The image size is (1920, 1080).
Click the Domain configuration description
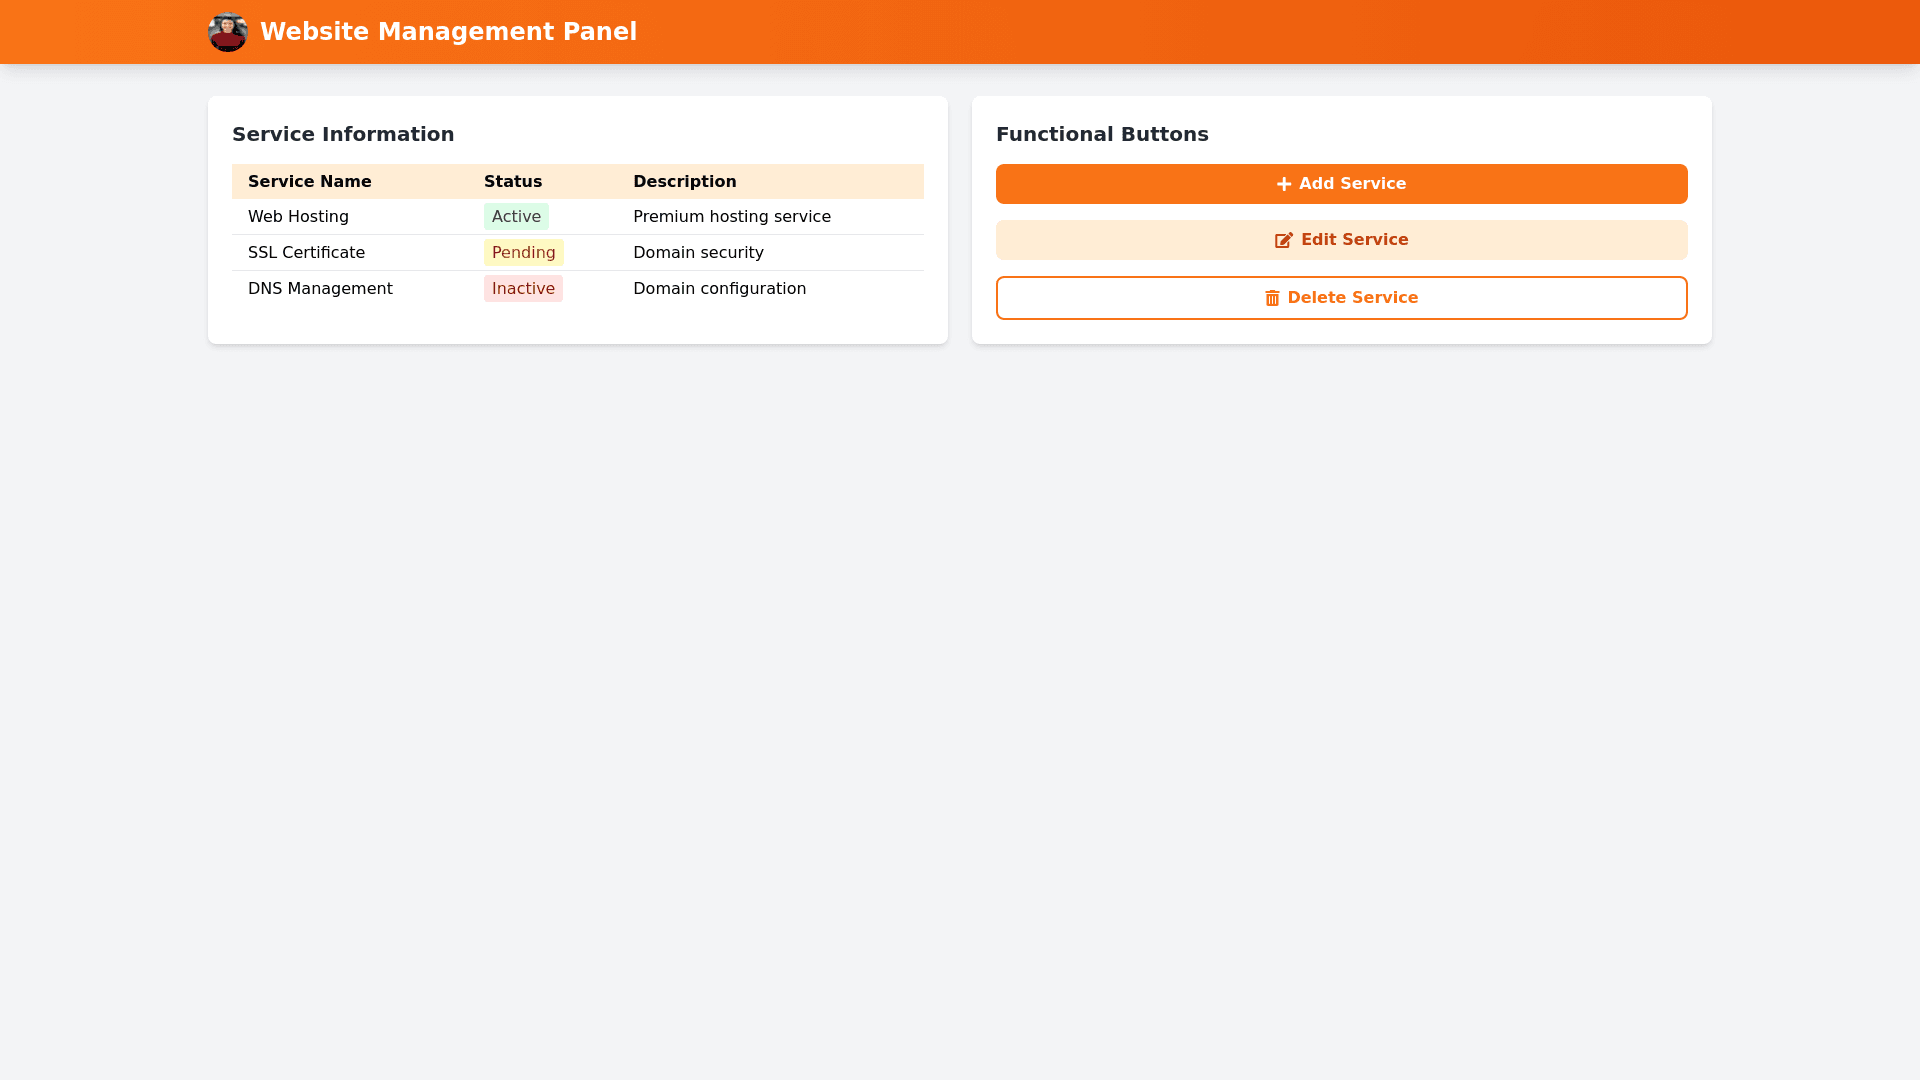point(719,289)
